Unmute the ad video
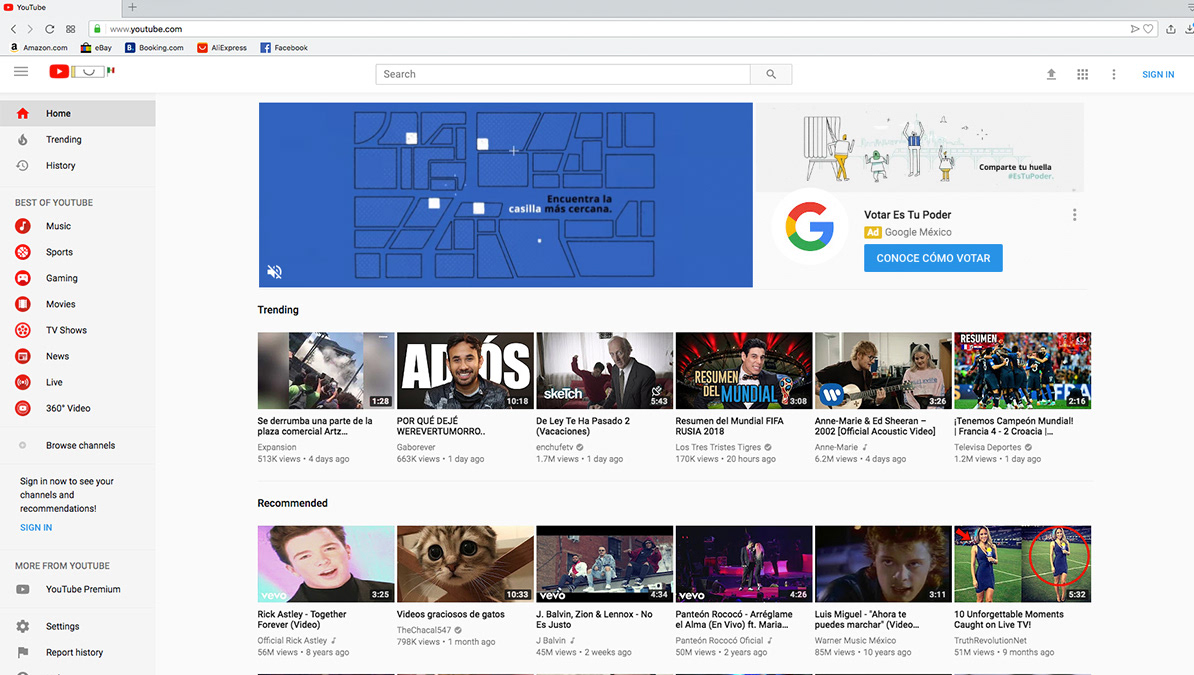 click(275, 271)
